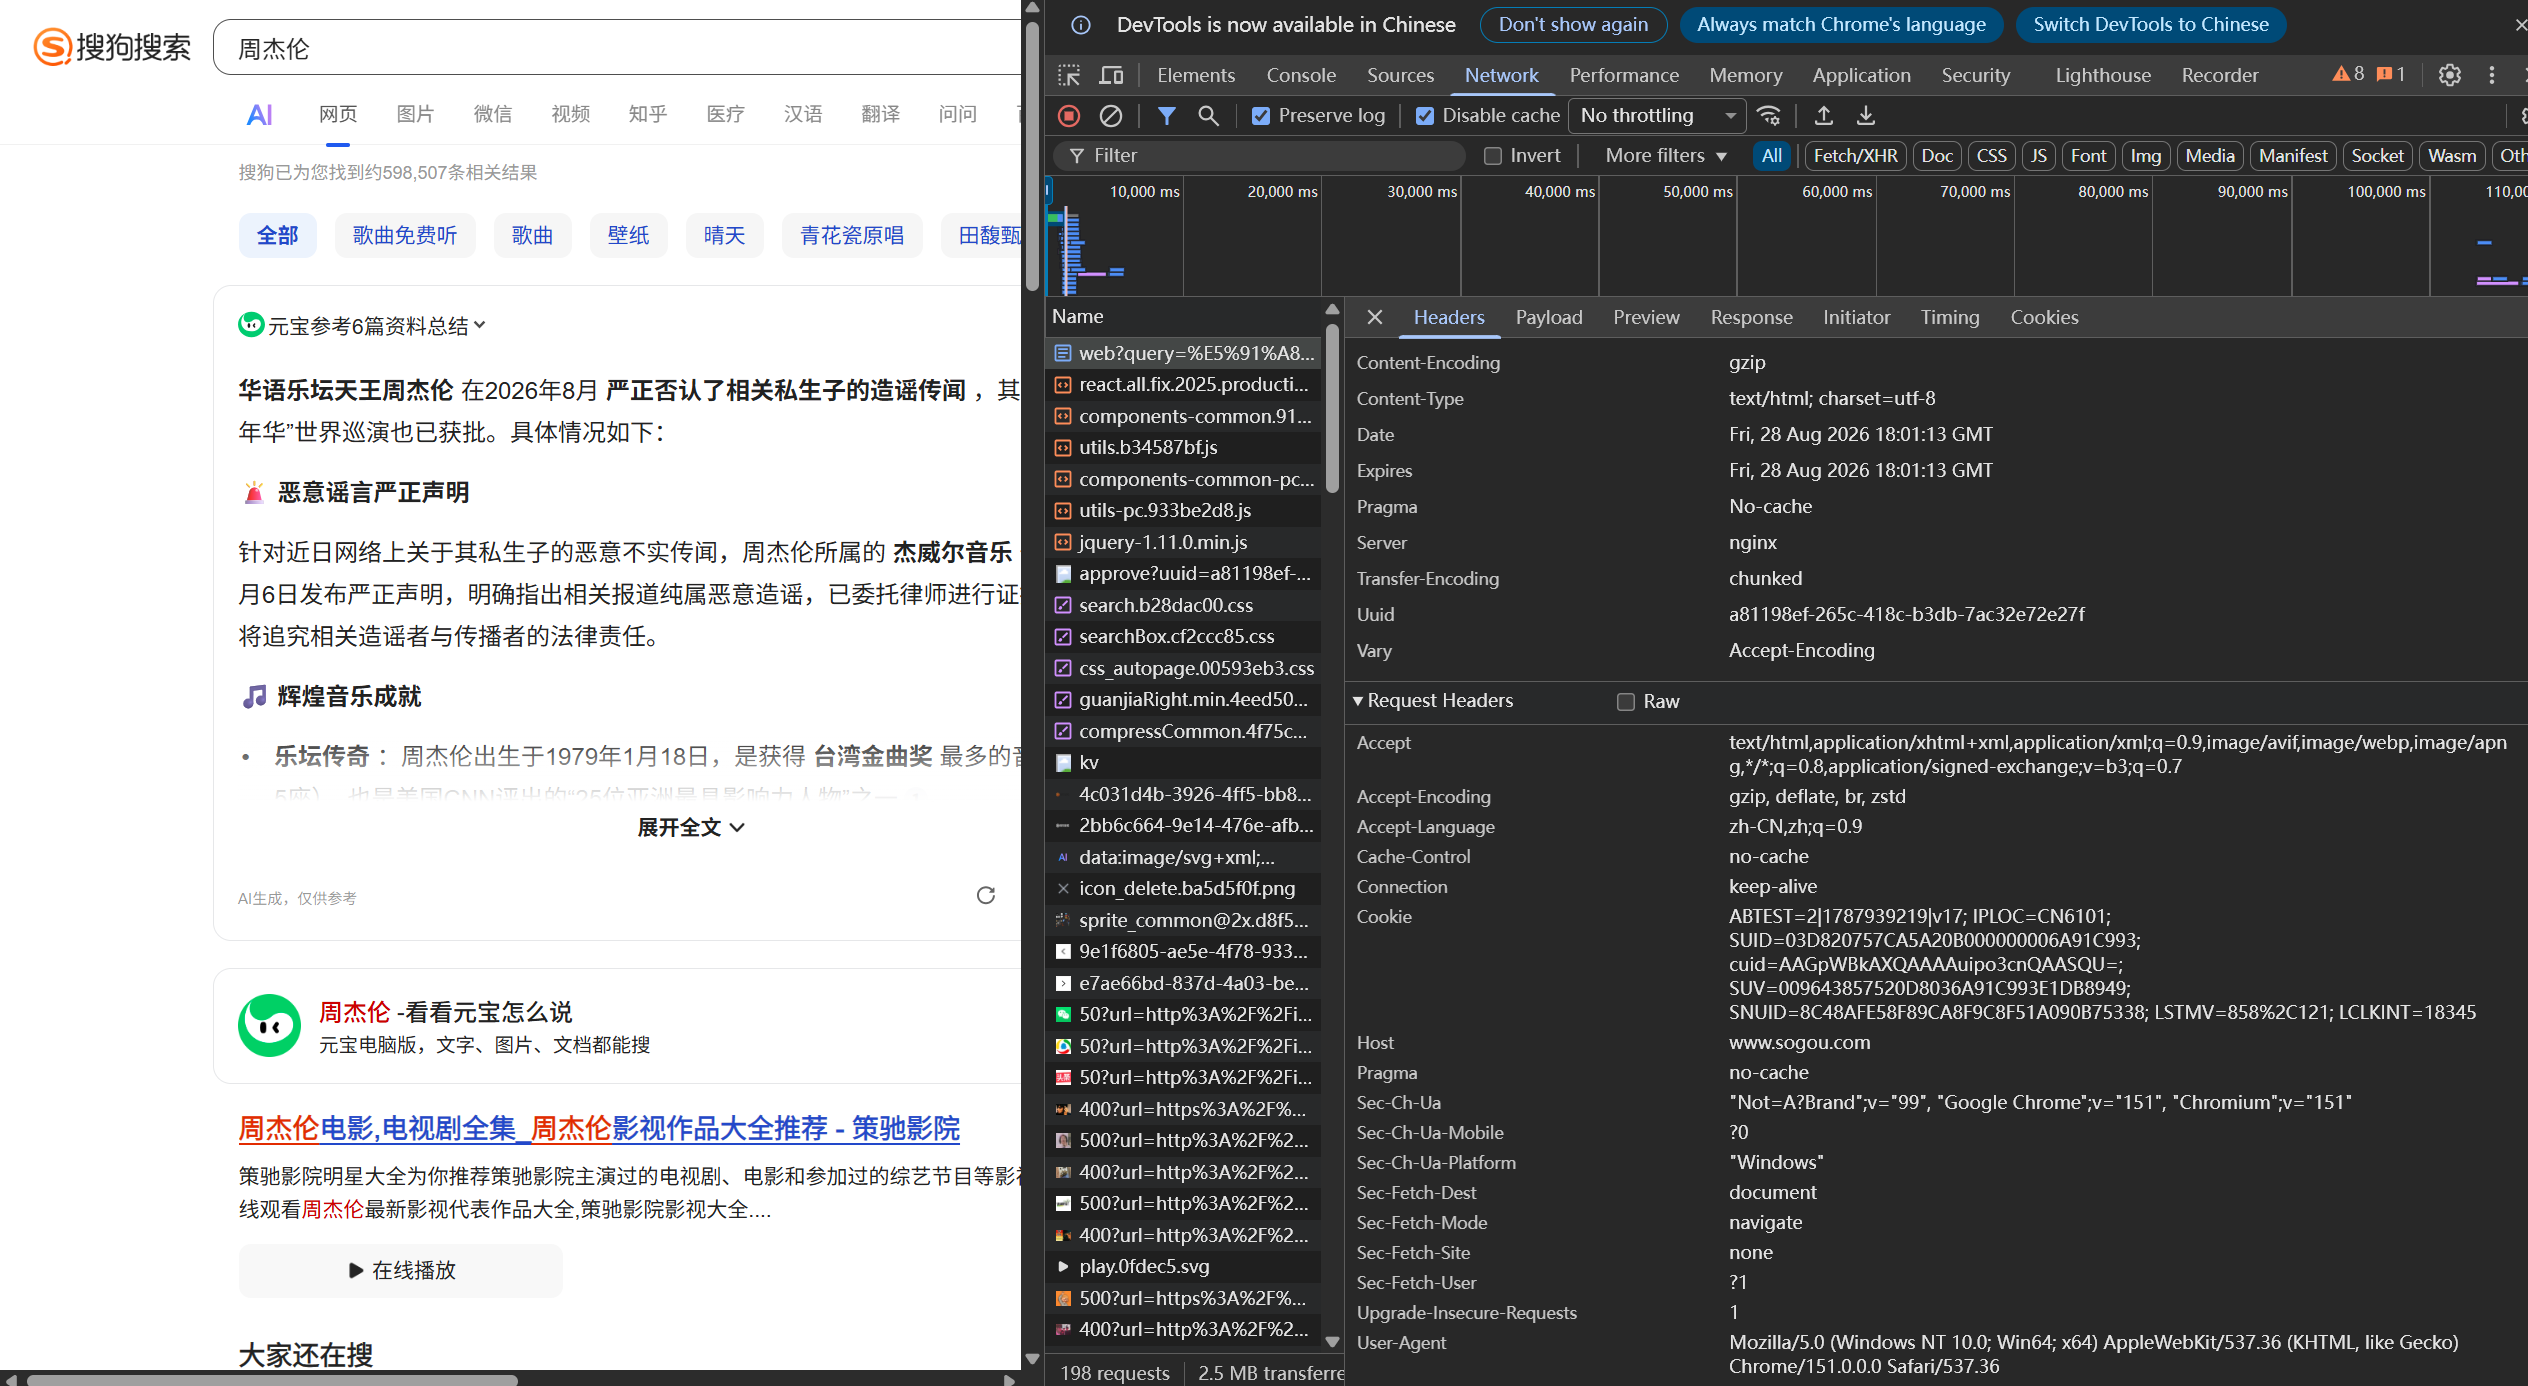Clear the network log

[x=1111, y=116]
